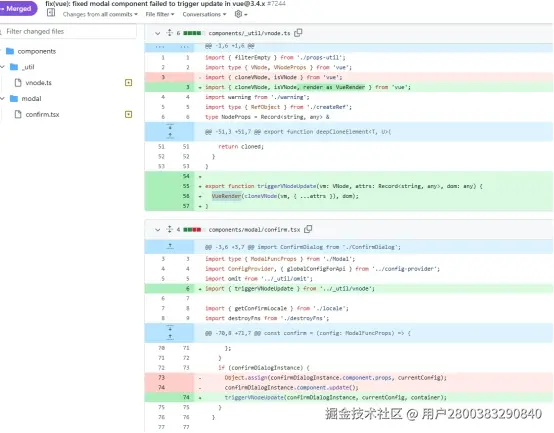The image size is (554, 433).
Task: Select added line 6 import triggerVNodeUpdate
Action: coord(290,289)
